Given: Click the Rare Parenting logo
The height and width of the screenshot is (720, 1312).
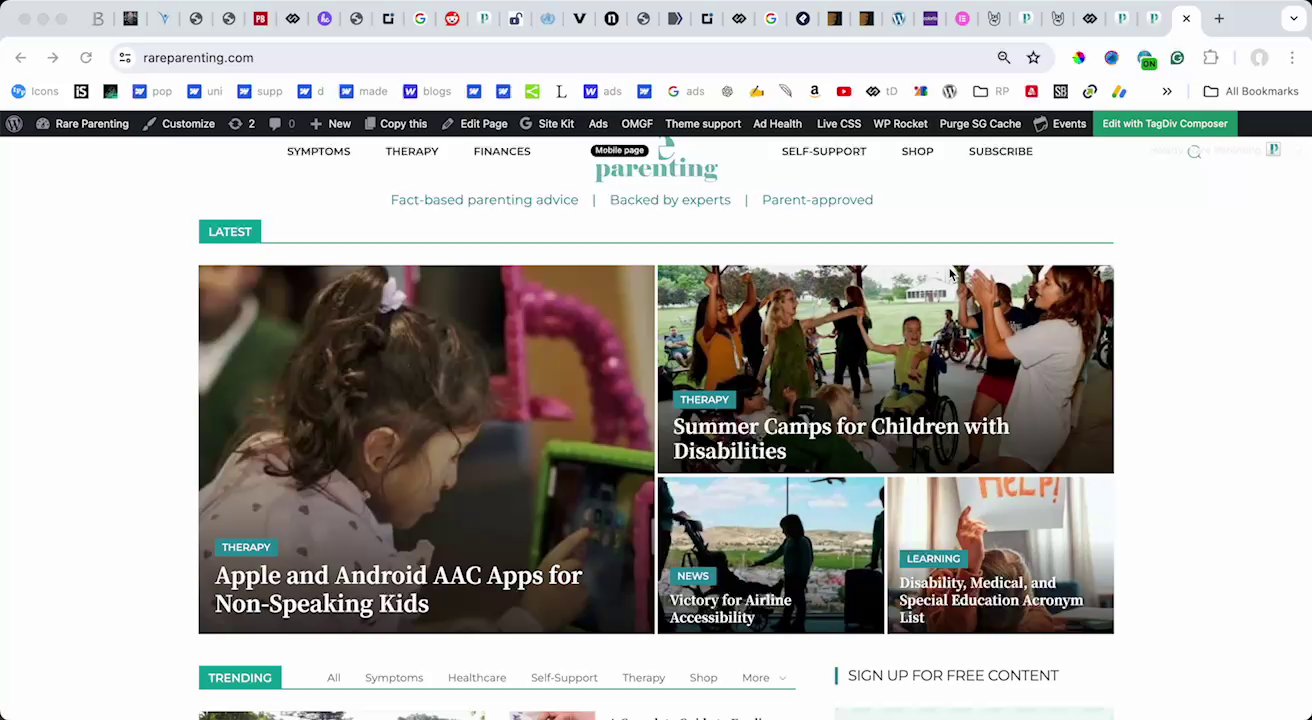Looking at the screenshot, I should pos(656,162).
